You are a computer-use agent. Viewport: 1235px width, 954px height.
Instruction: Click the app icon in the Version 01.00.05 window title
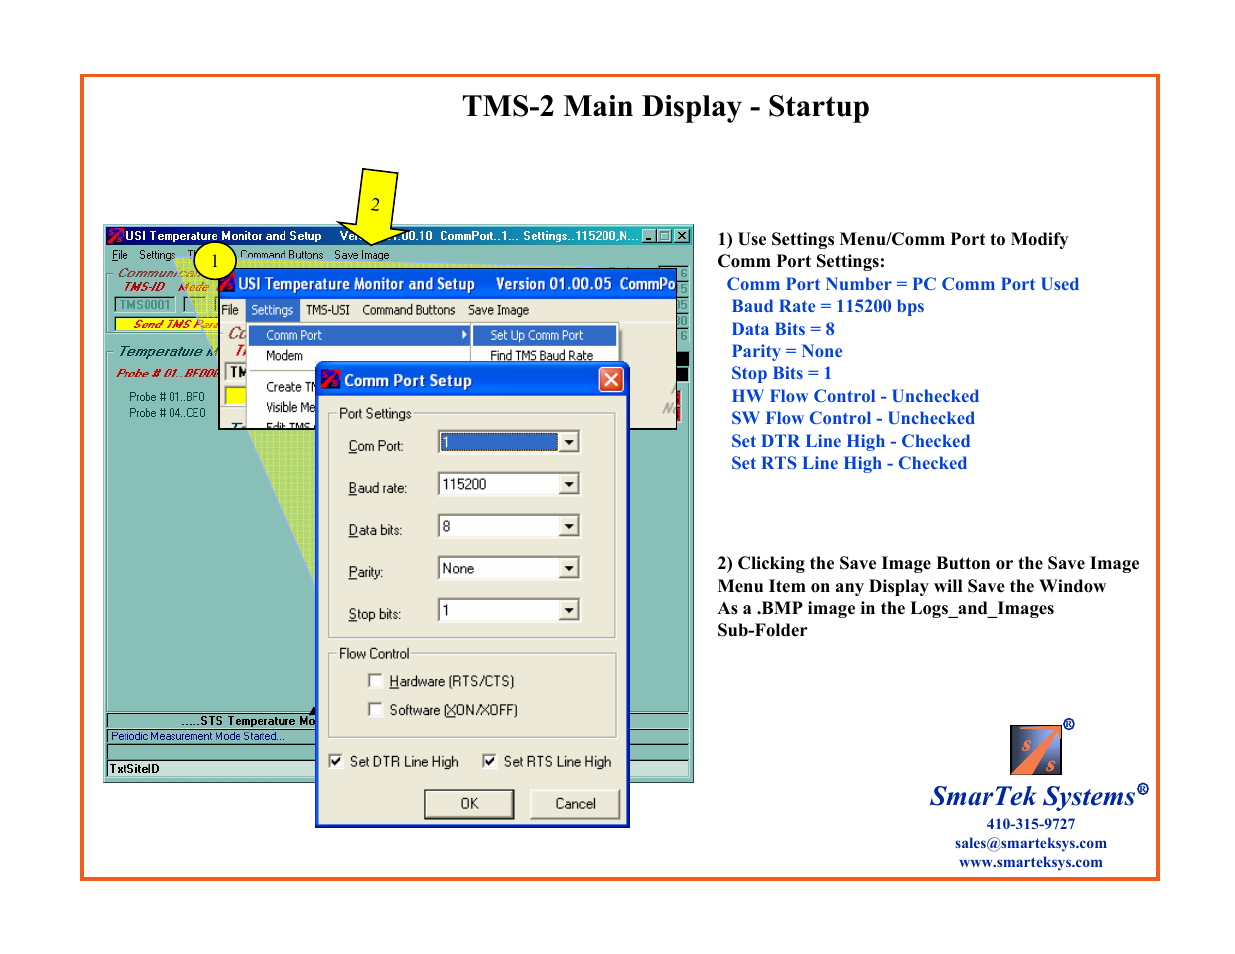tap(227, 284)
